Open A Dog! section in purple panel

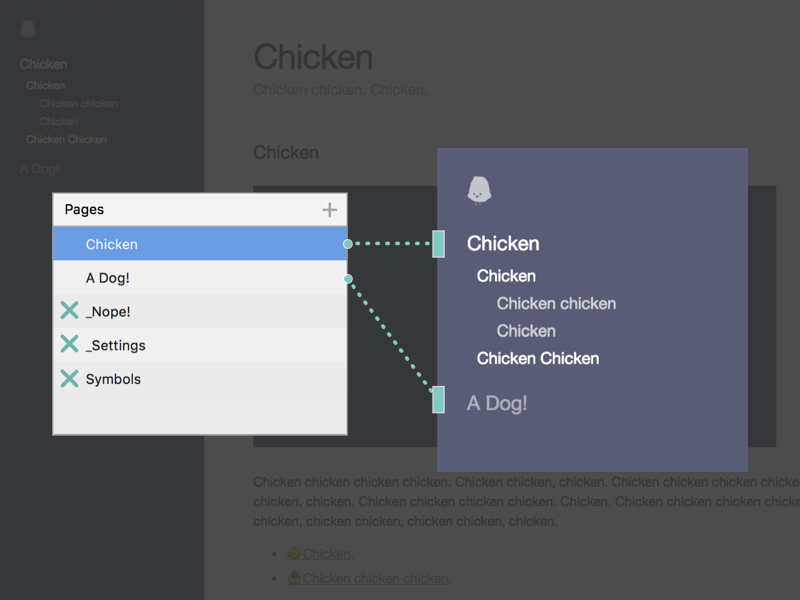[496, 403]
